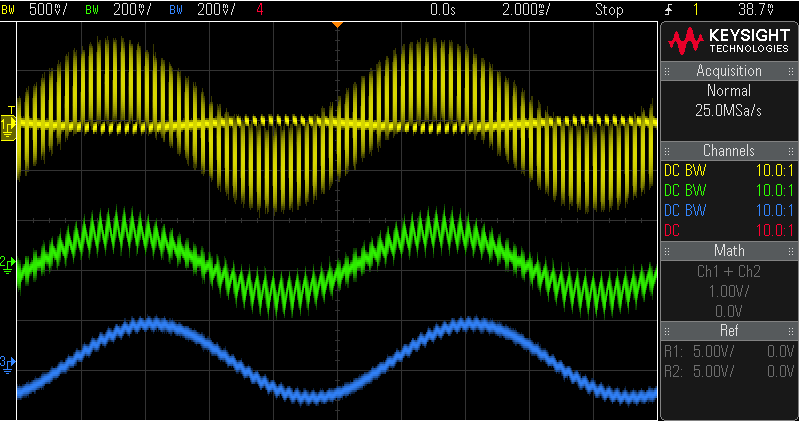Expand the Channels panel header
The height and width of the screenshot is (421, 799).
point(729,149)
